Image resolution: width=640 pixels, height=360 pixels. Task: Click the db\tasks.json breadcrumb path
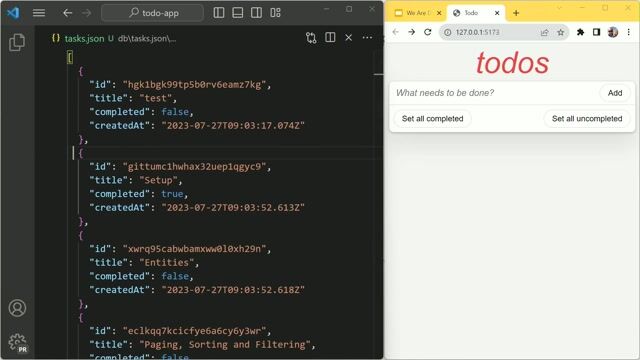click(147, 38)
